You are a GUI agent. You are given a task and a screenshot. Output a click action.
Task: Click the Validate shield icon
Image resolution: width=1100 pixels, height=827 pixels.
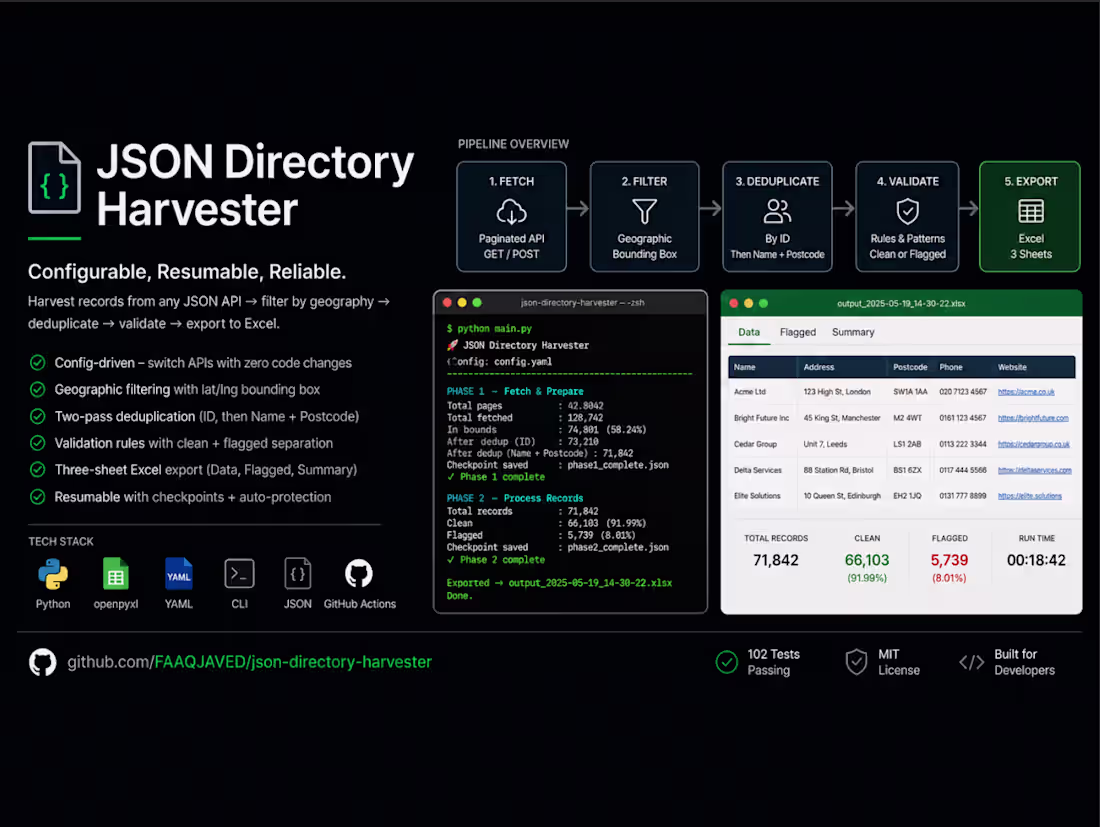[907, 211]
